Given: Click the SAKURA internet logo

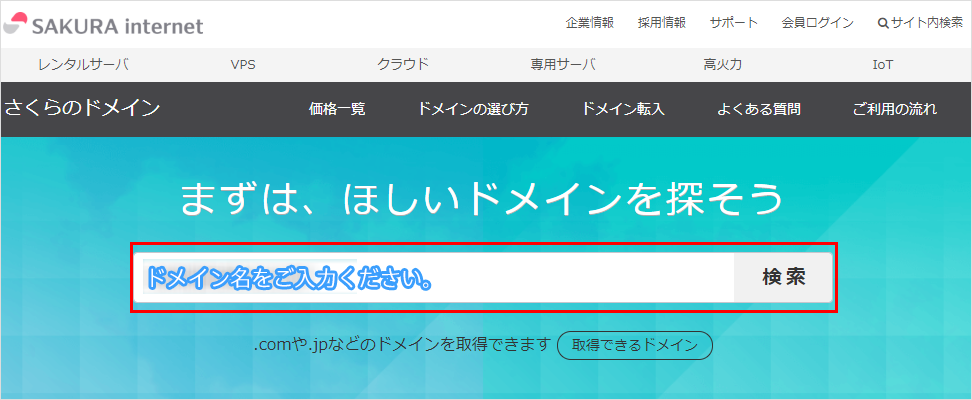Looking at the screenshot, I should pos(103,25).
